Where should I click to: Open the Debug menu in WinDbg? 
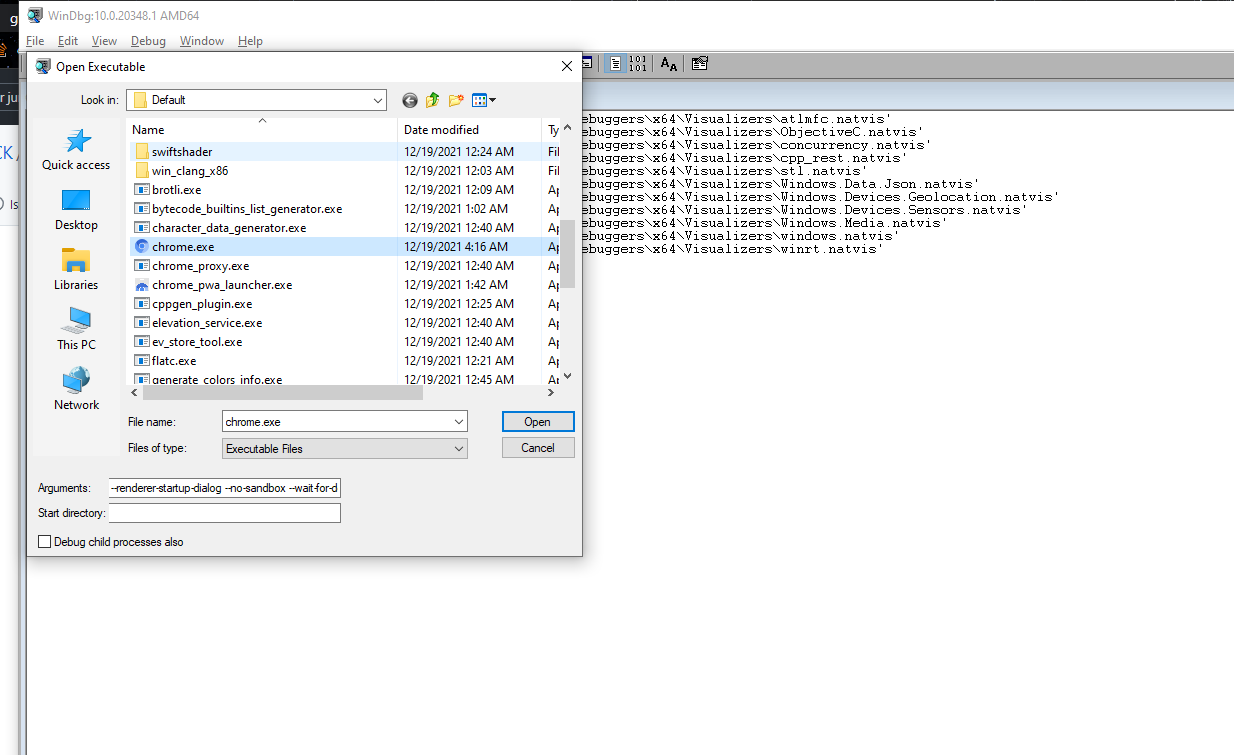pyautogui.click(x=148, y=41)
